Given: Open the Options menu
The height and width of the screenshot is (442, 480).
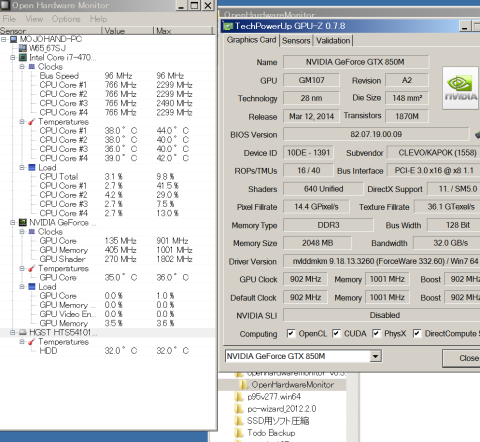Looking at the screenshot, I should tap(66, 19).
